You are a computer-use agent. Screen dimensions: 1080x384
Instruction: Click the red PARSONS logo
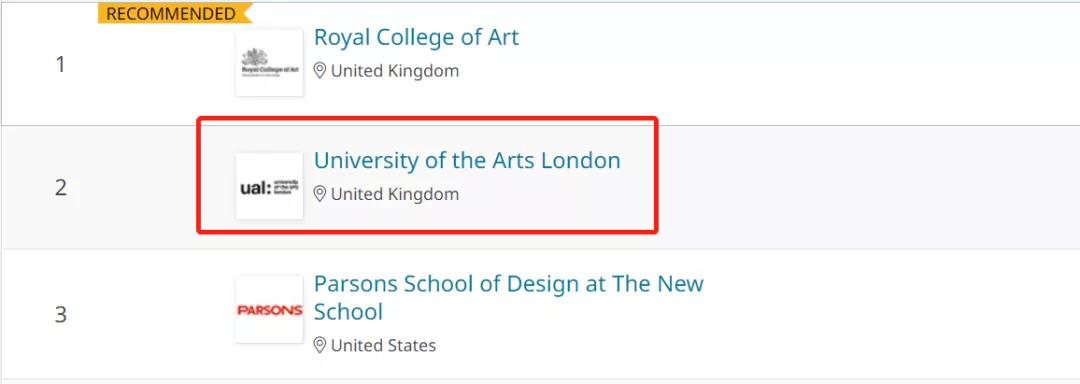pyautogui.click(x=269, y=310)
